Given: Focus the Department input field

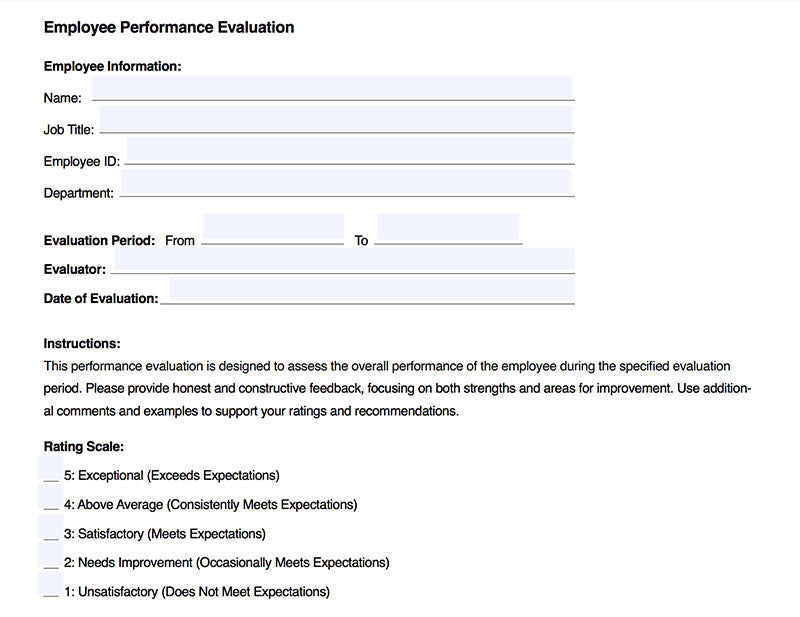Looking at the screenshot, I should [x=346, y=183].
